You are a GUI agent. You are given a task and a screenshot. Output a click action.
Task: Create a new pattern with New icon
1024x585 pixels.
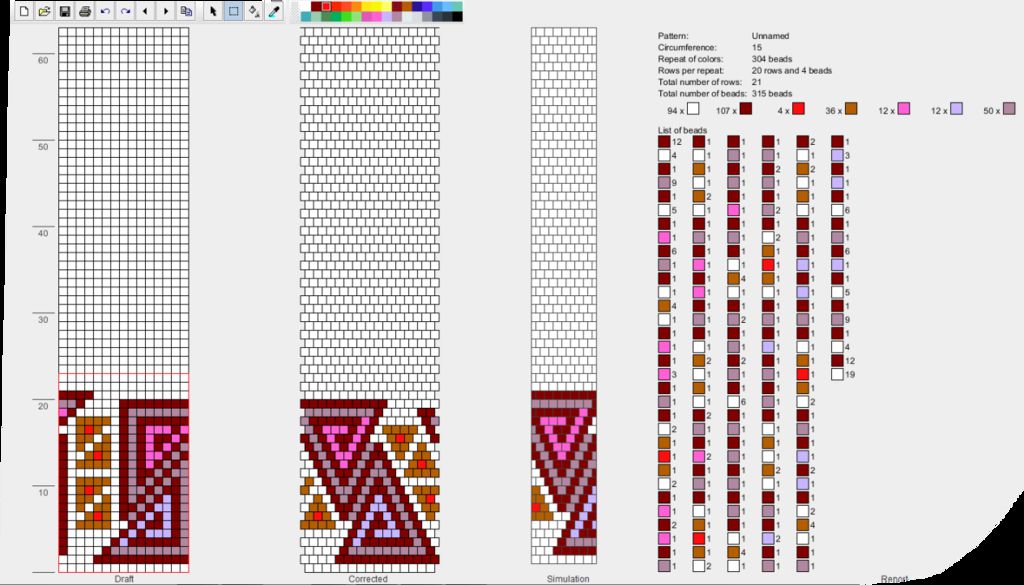pyautogui.click(x=24, y=12)
